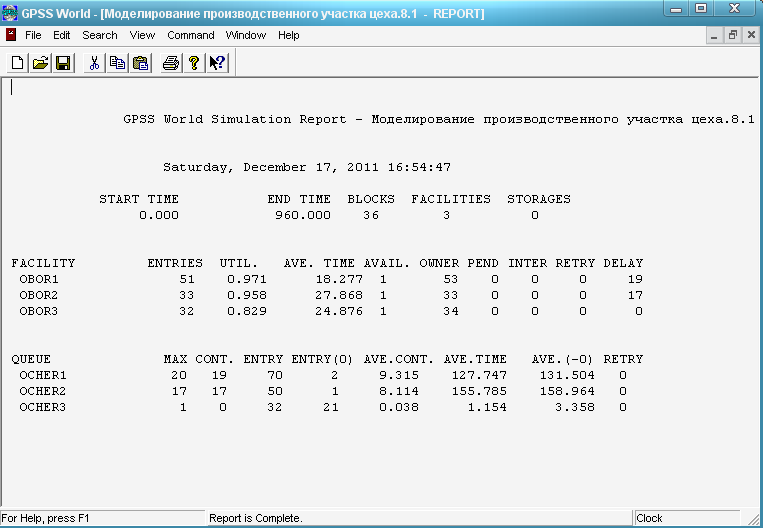Viewport: 763px width, 528px height.
Task: Click the END TIME value 960.000
Action: tap(303, 215)
